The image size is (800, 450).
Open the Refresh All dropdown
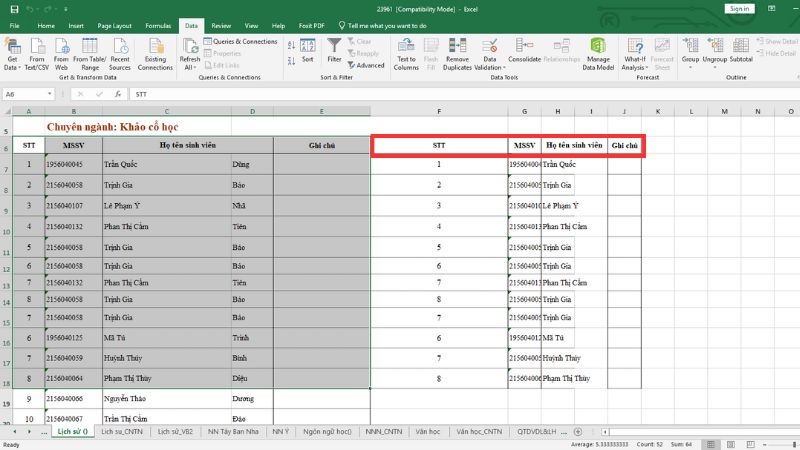coord(190,66)
